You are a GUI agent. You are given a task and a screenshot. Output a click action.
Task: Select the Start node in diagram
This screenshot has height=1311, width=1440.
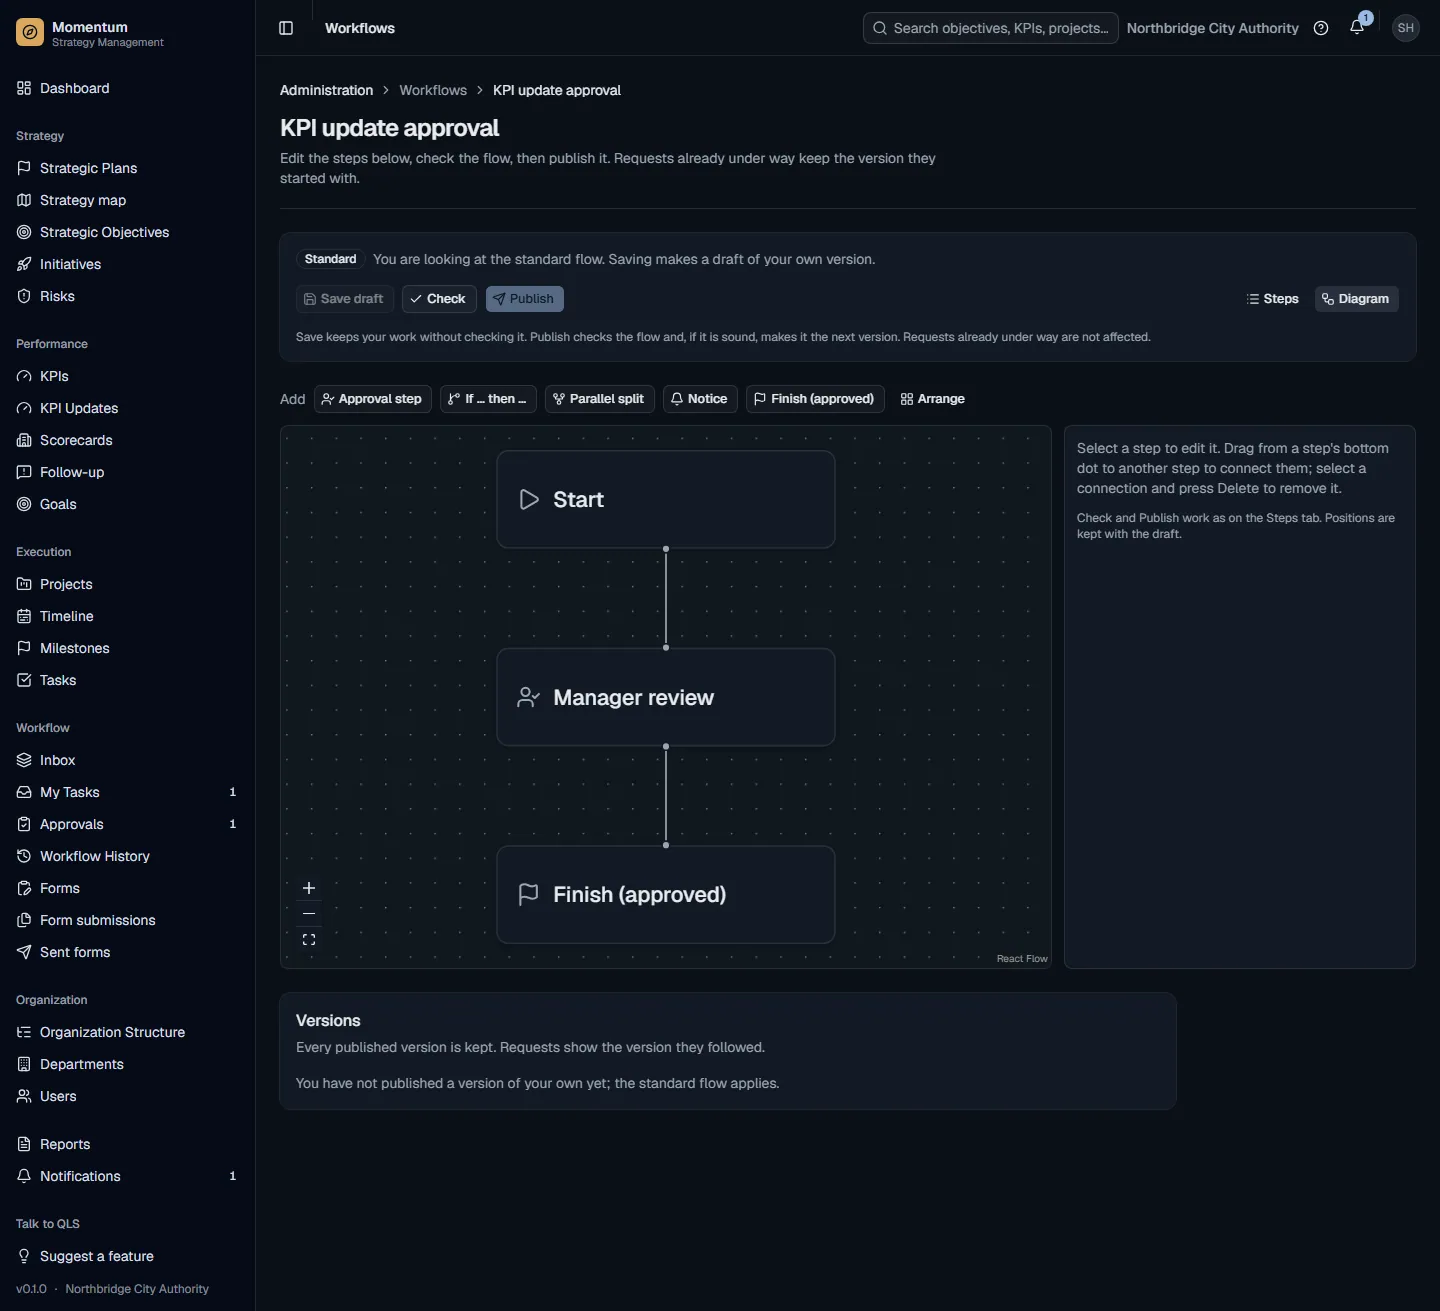tap(666, 499)
